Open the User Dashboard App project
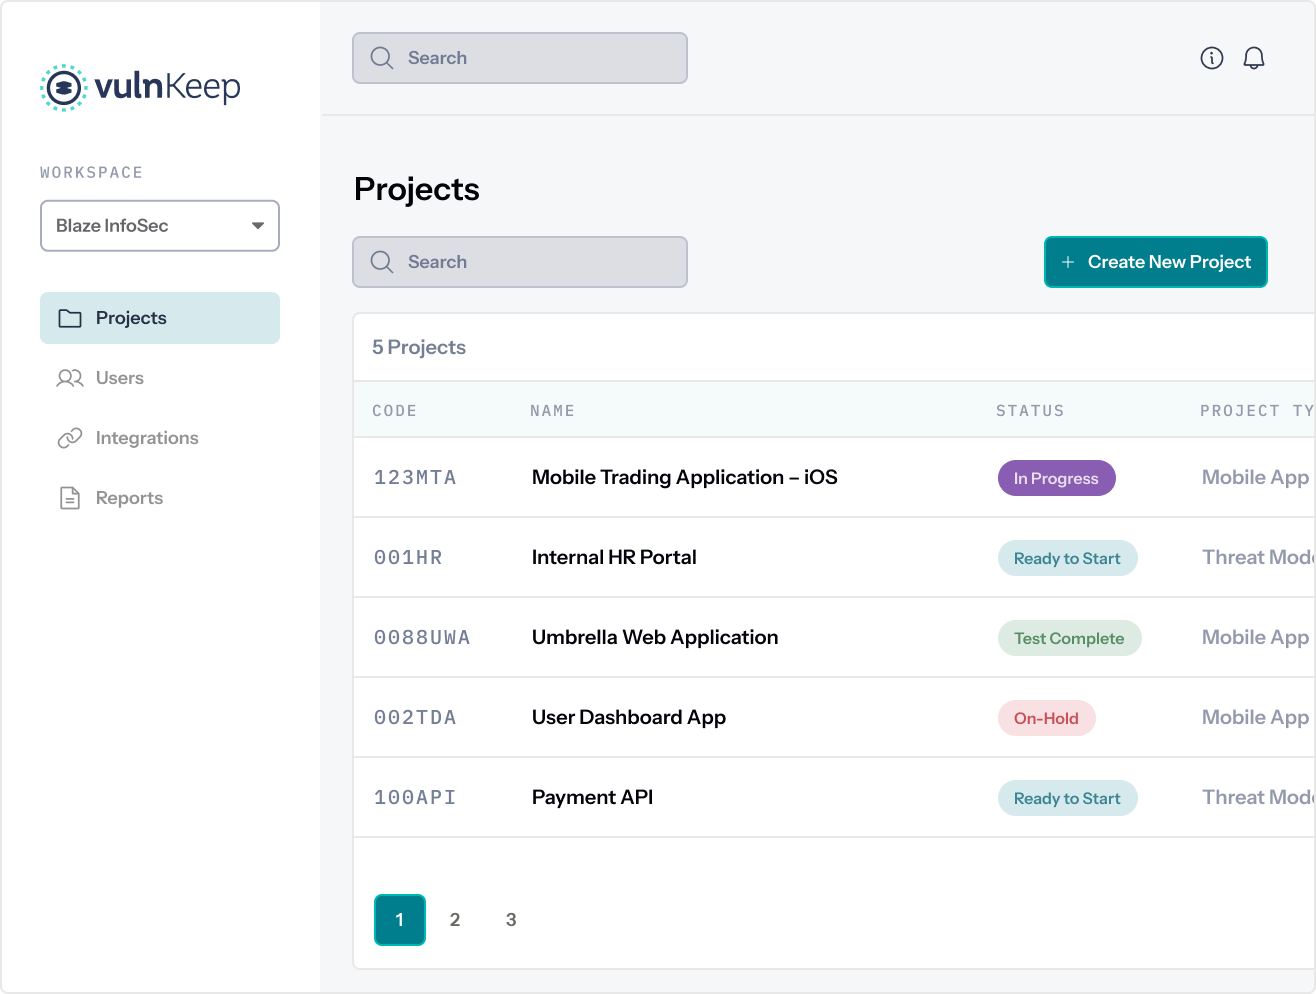1316x994 pixels. [629, 718]
